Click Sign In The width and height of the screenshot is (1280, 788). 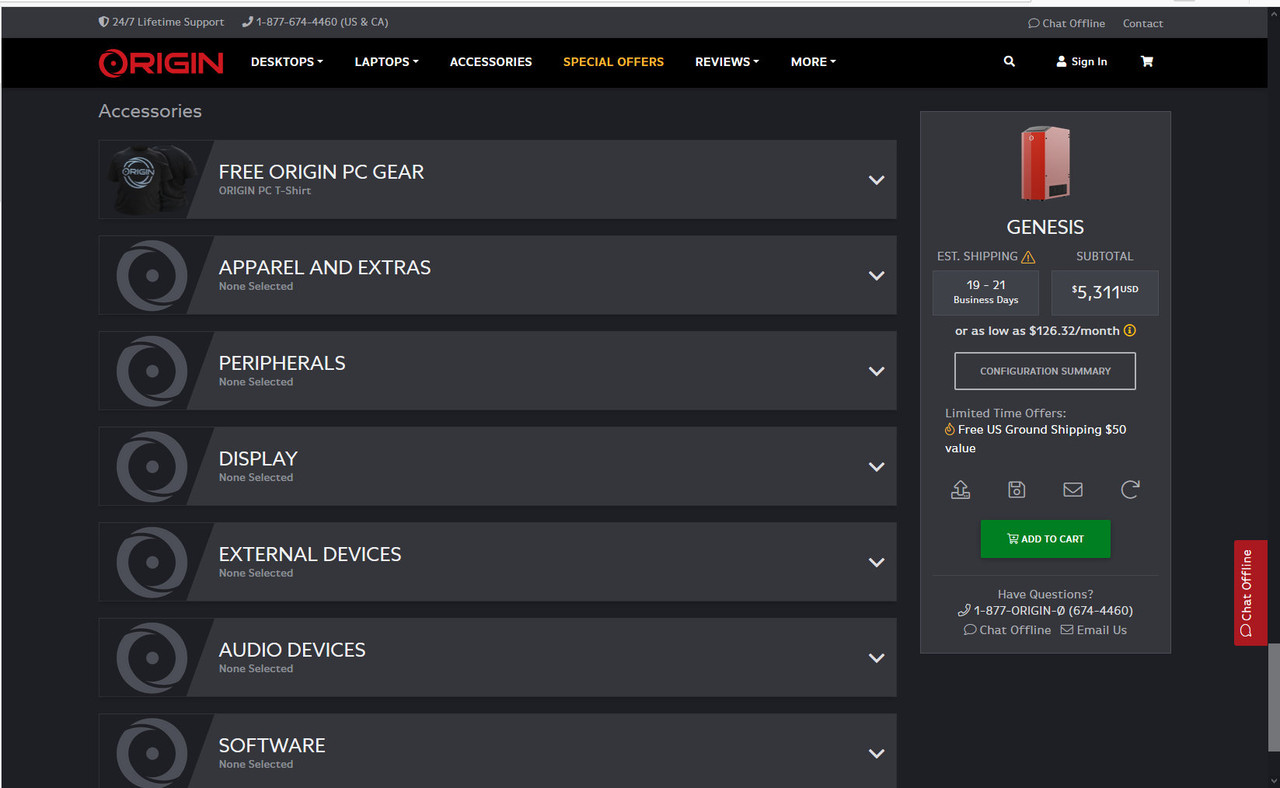[x=1081, y=62]
